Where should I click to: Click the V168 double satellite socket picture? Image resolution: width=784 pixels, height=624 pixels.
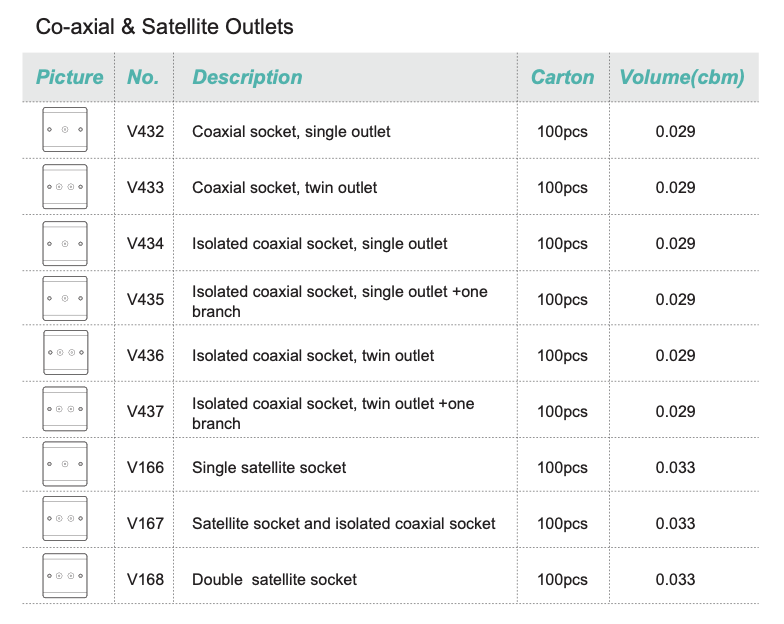coord(65,576)
